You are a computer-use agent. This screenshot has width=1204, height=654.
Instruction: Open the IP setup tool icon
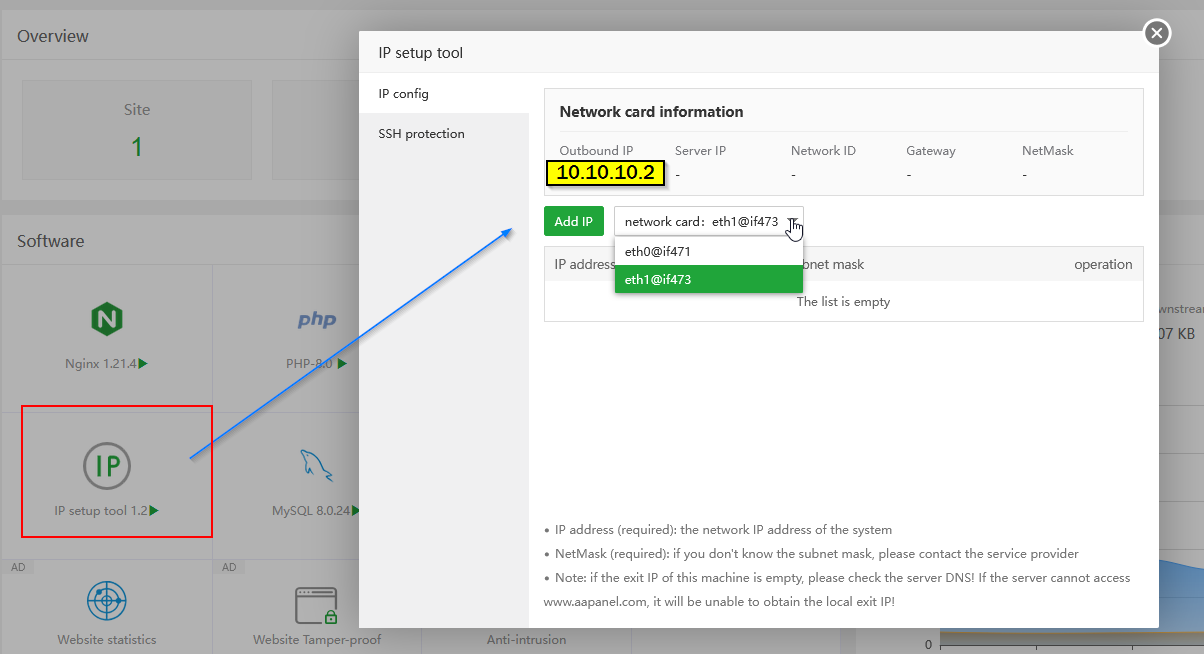[107, 465]
